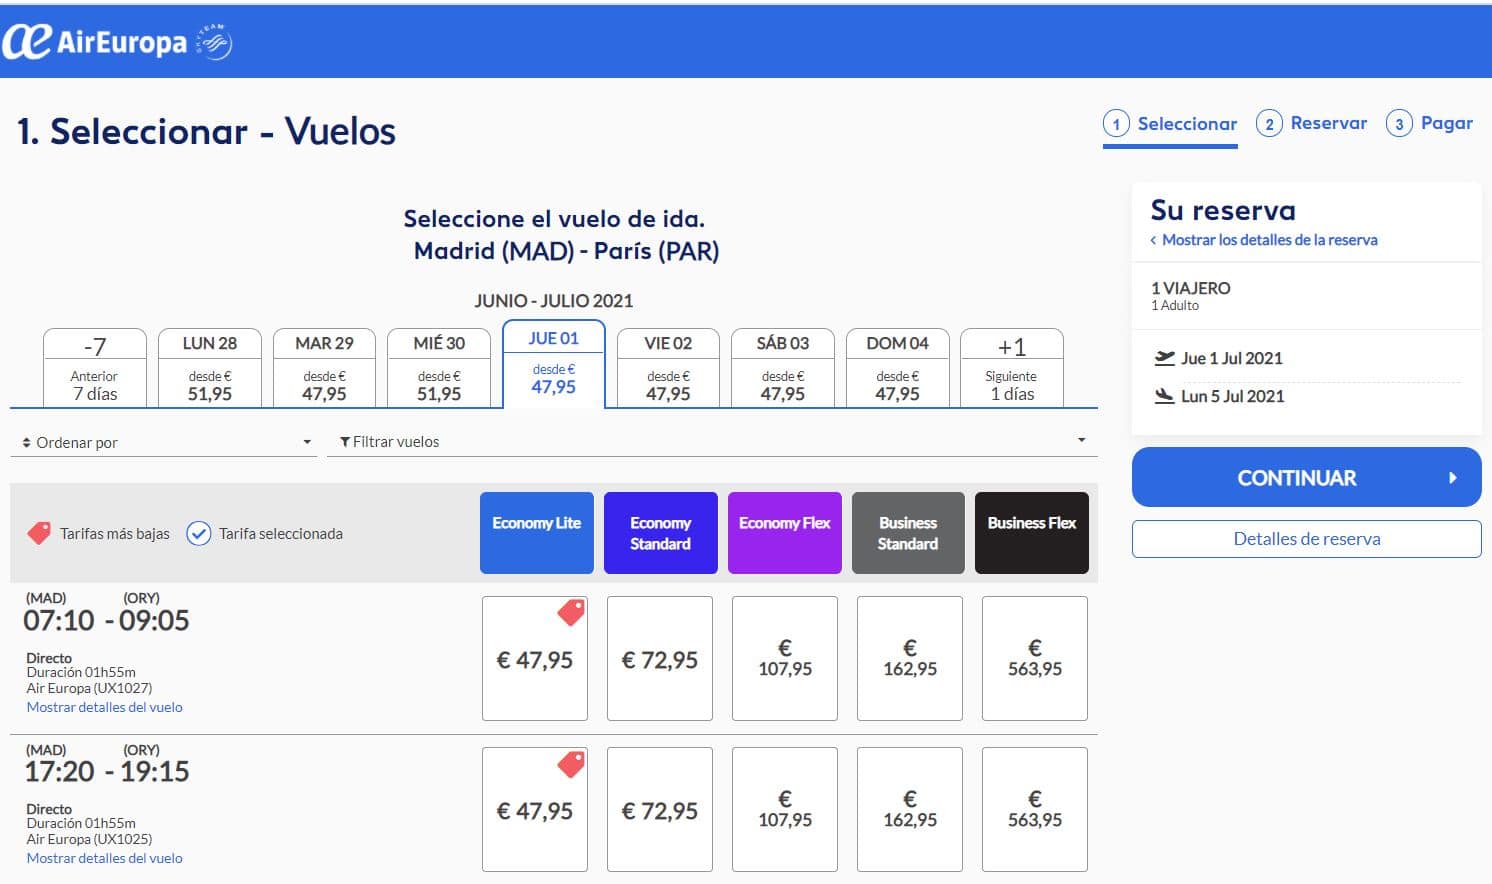Click the Economy Flex fare header
The image size is (1492, 884).
point(785,533)
